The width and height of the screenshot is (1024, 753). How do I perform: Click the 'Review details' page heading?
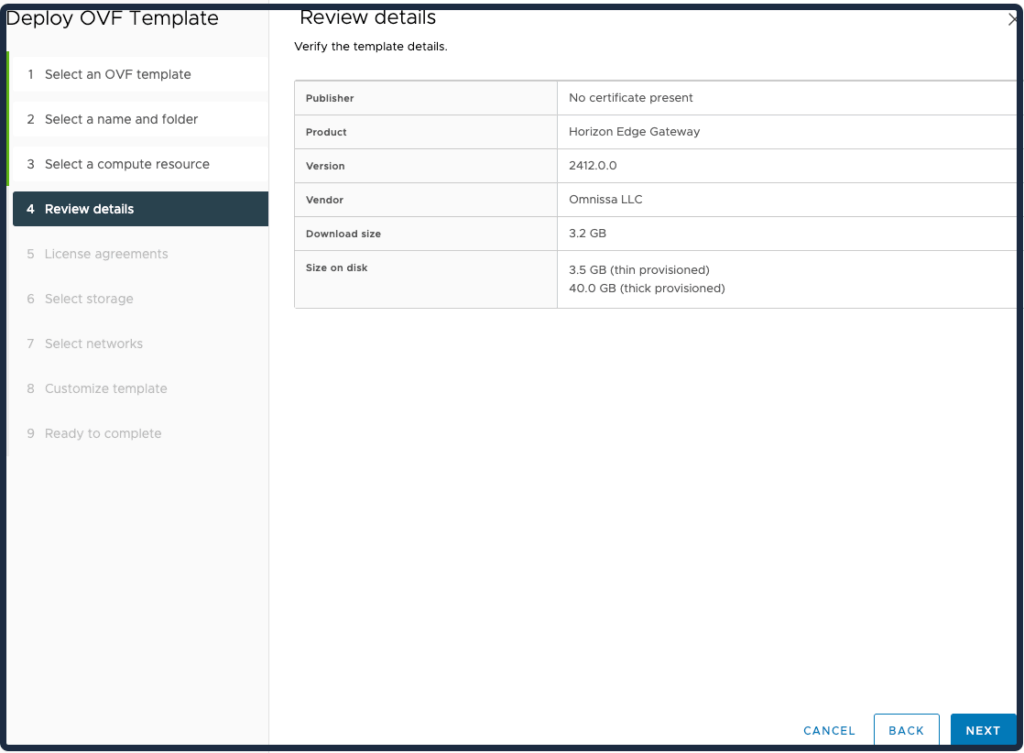coord(368,18)
